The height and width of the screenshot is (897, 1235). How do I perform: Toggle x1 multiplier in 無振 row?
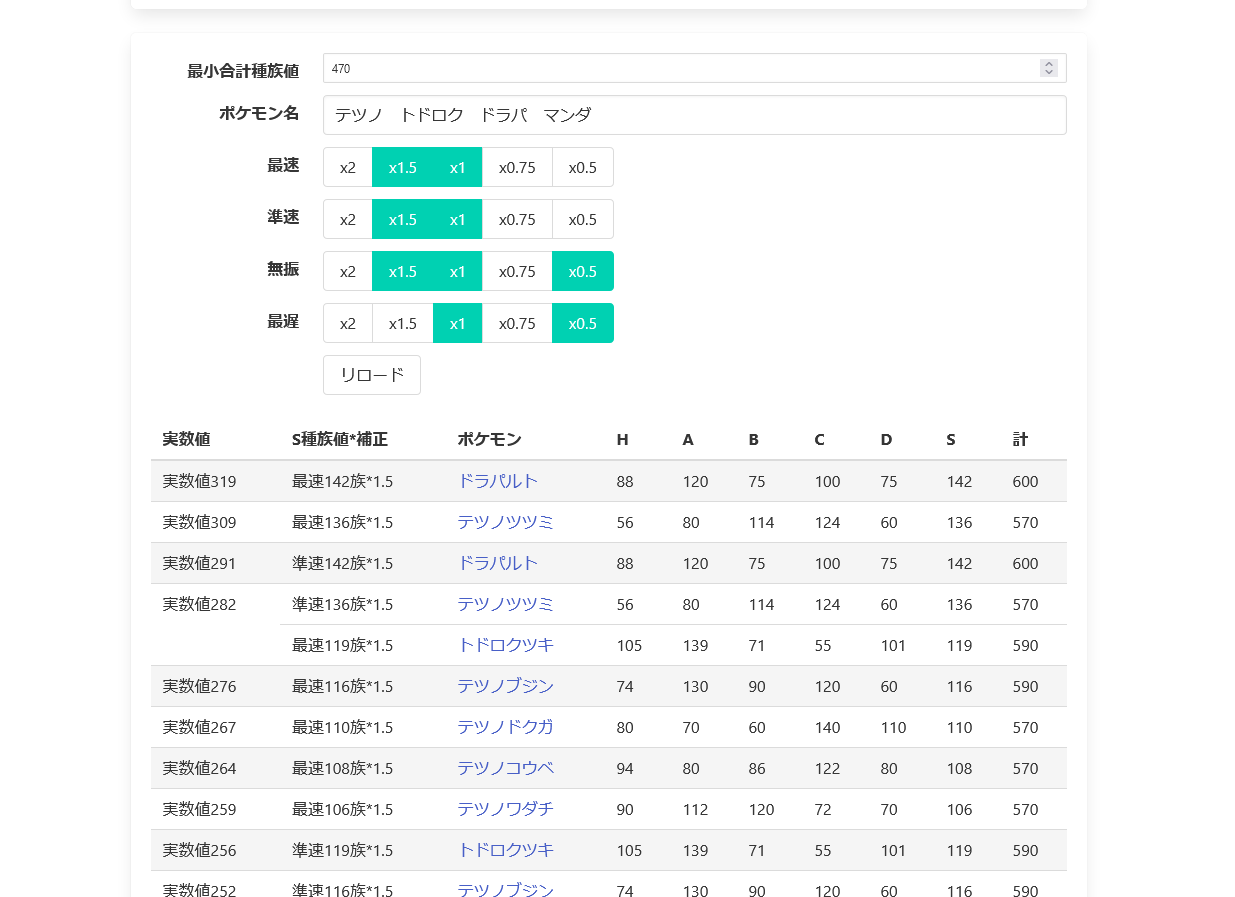458,271
